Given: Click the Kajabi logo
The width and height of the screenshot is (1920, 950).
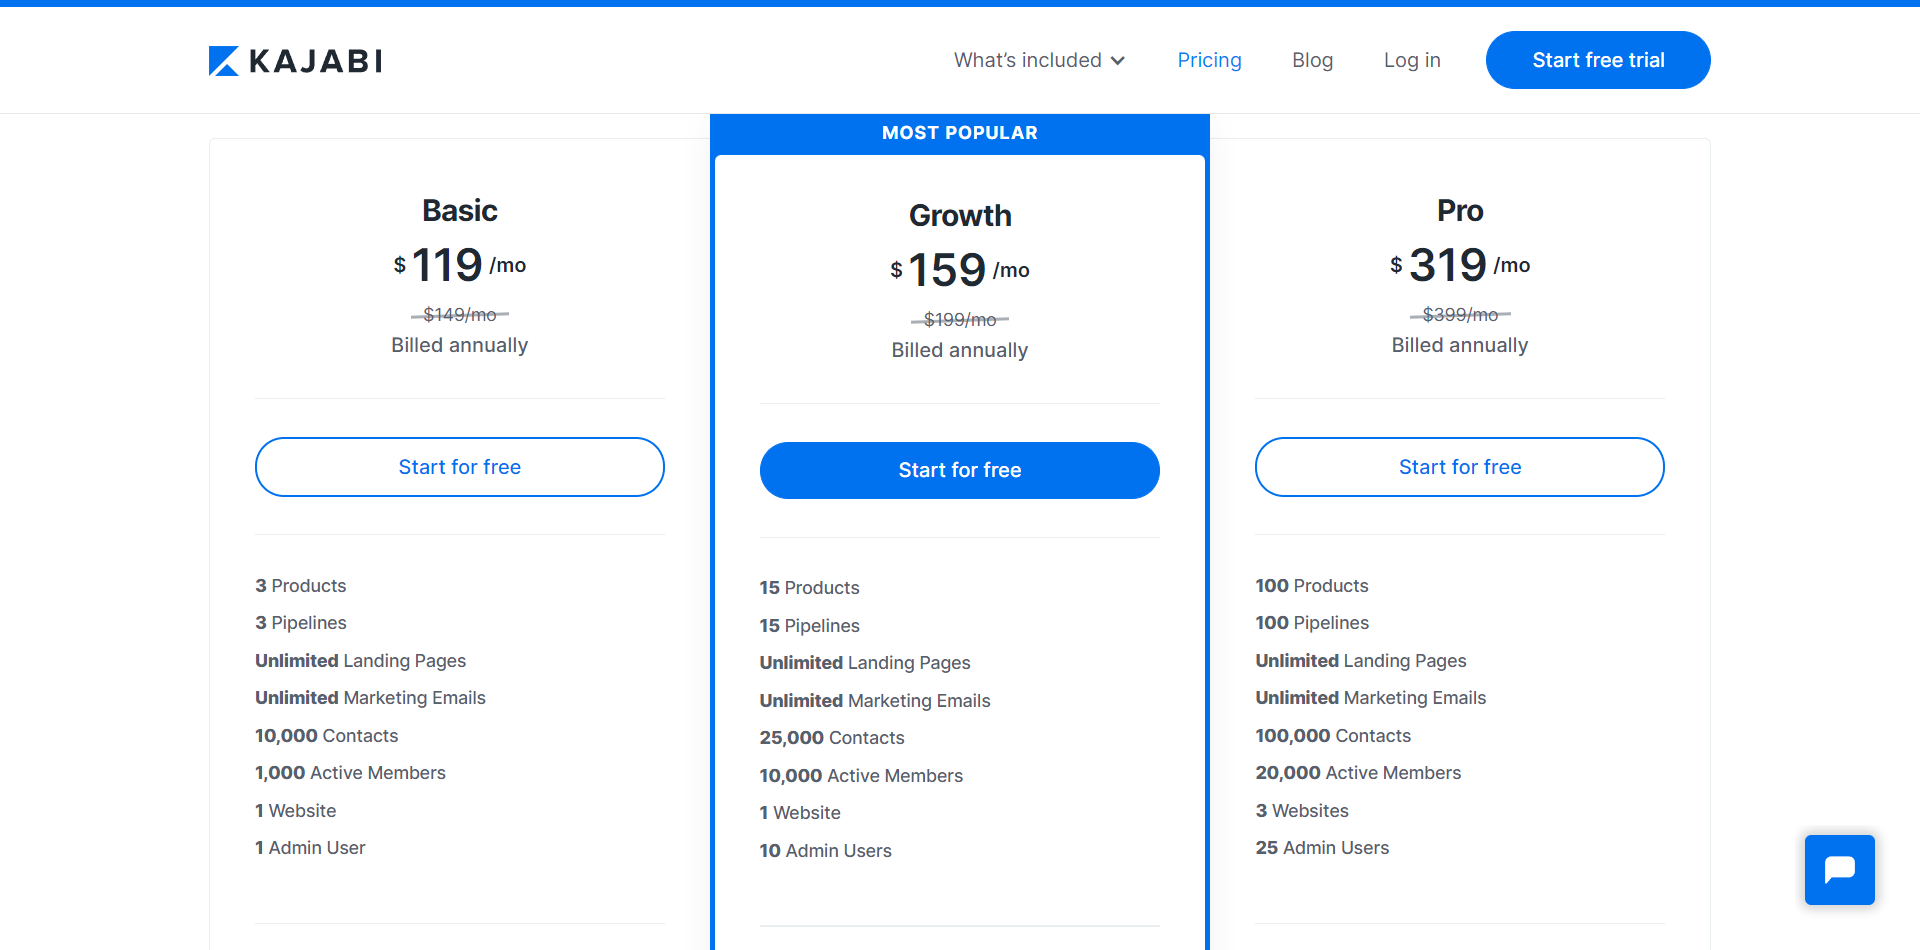Looking at the screenshot, I should (x=295, y=61).
